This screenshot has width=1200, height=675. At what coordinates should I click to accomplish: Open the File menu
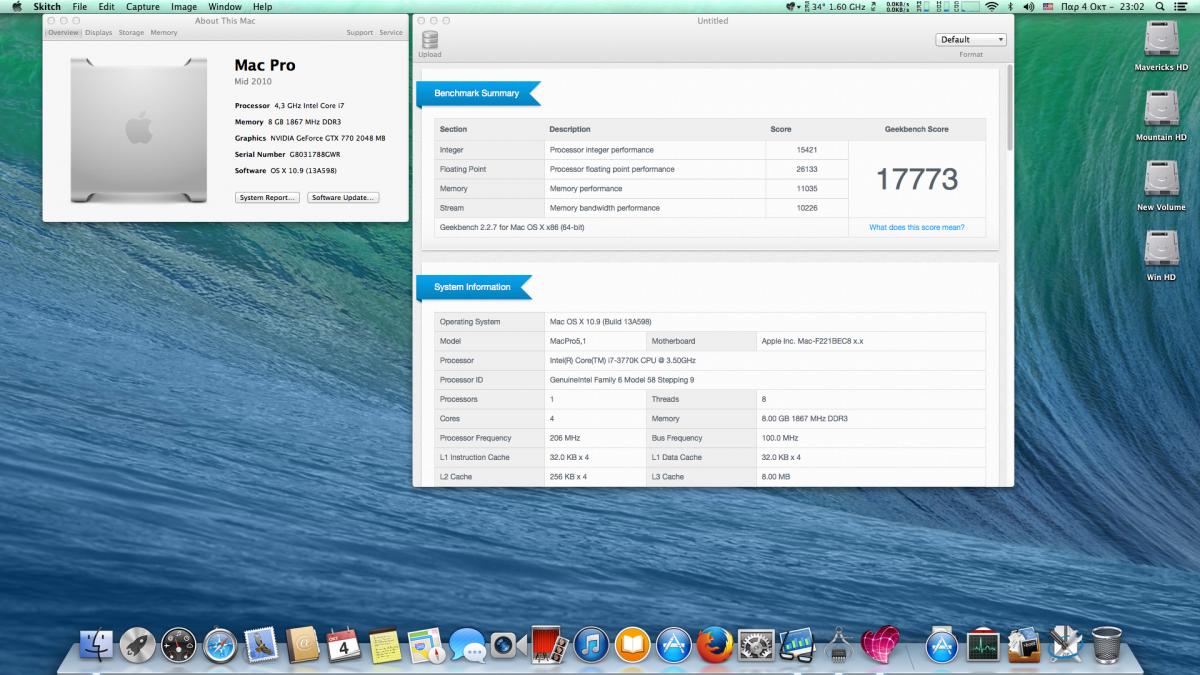(x=80, y=7)
